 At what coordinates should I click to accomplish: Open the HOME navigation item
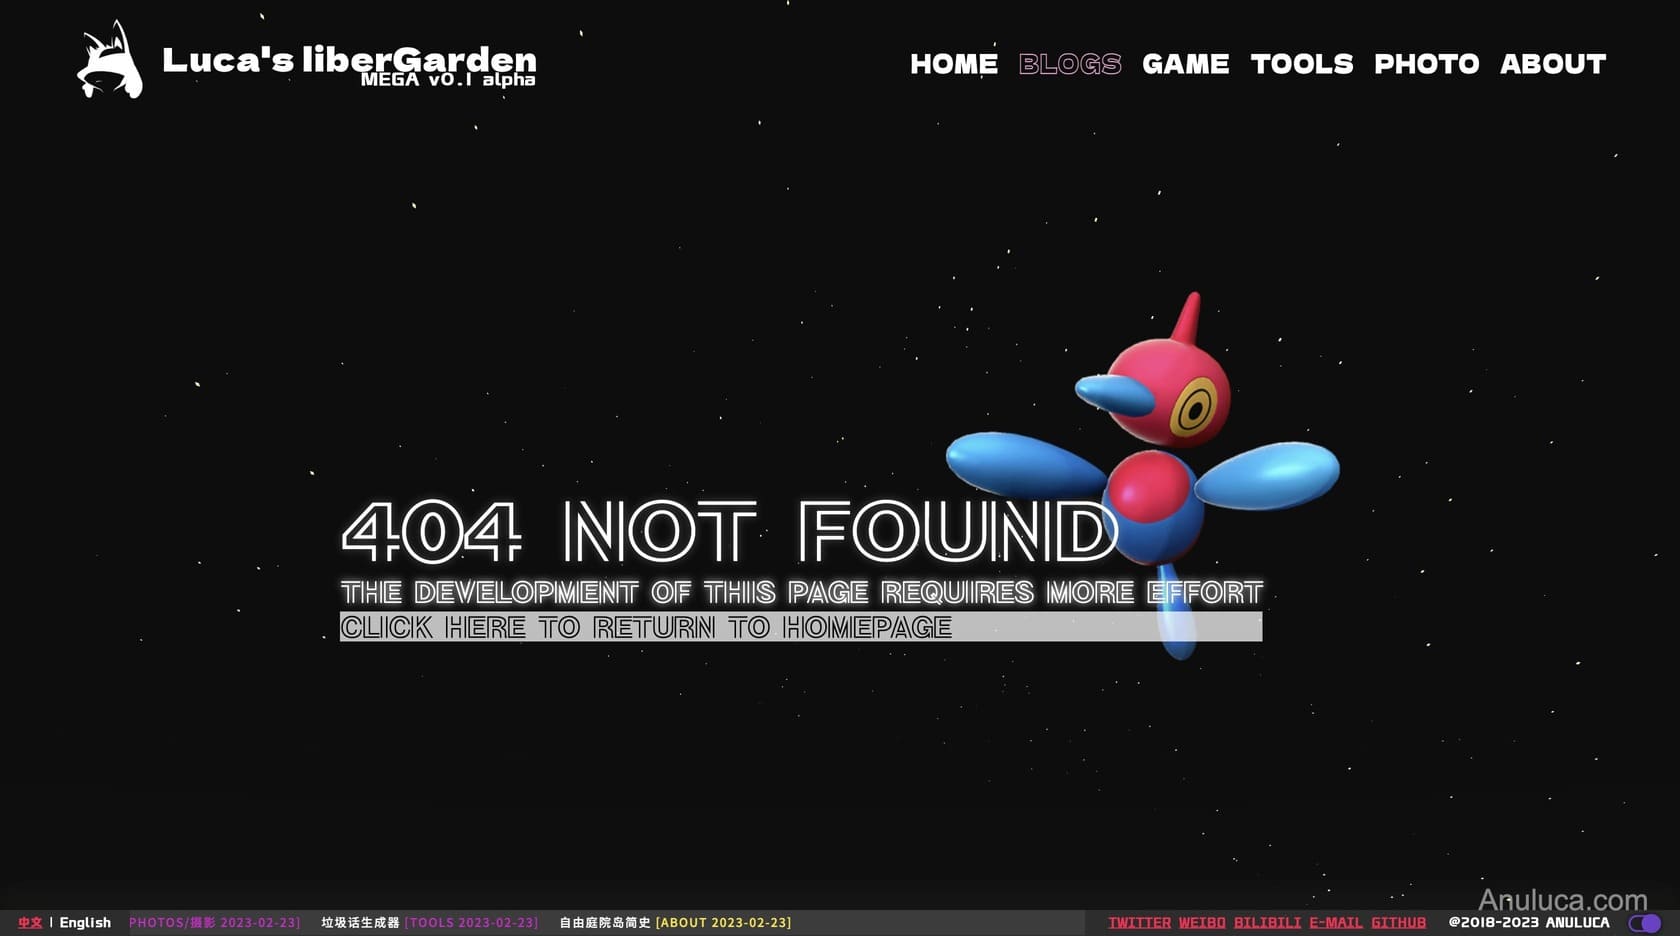pyautogui.click(x=953, y=64)
